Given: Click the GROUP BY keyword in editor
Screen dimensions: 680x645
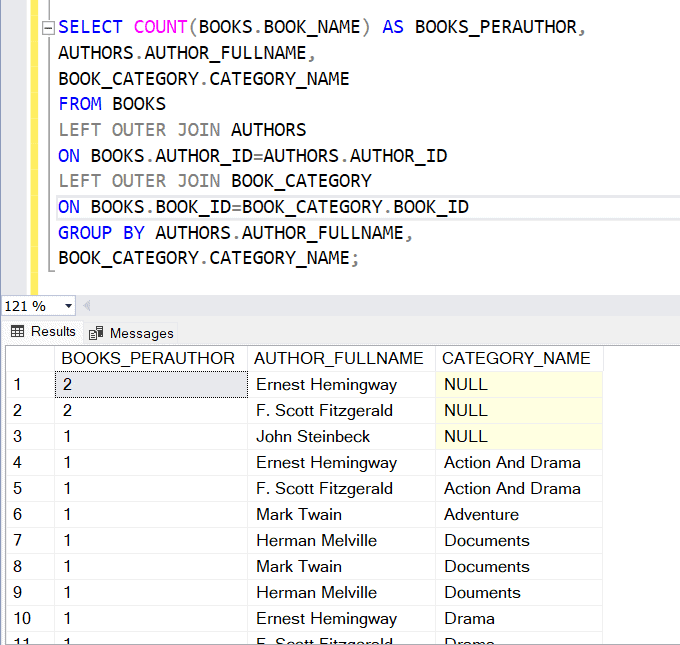Looking at the screenshot, I should tap(101, 233).
